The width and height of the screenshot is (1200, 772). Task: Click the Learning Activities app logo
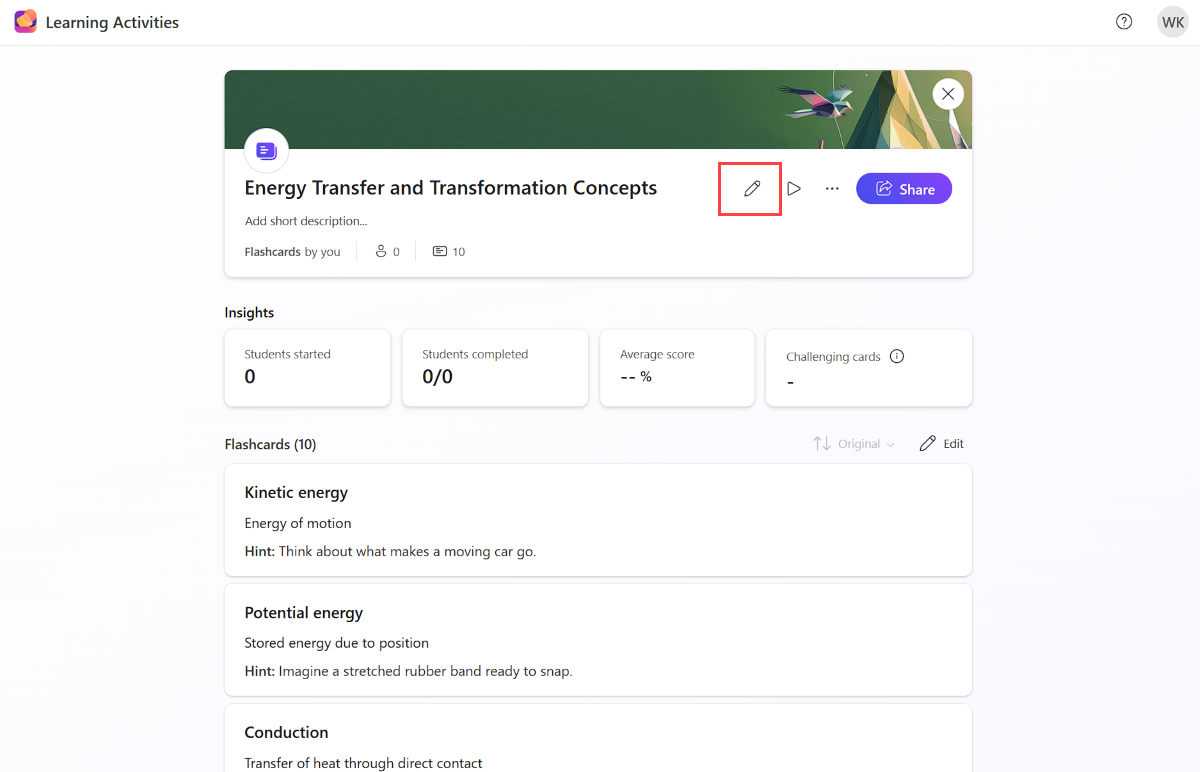tap(26, 22)
